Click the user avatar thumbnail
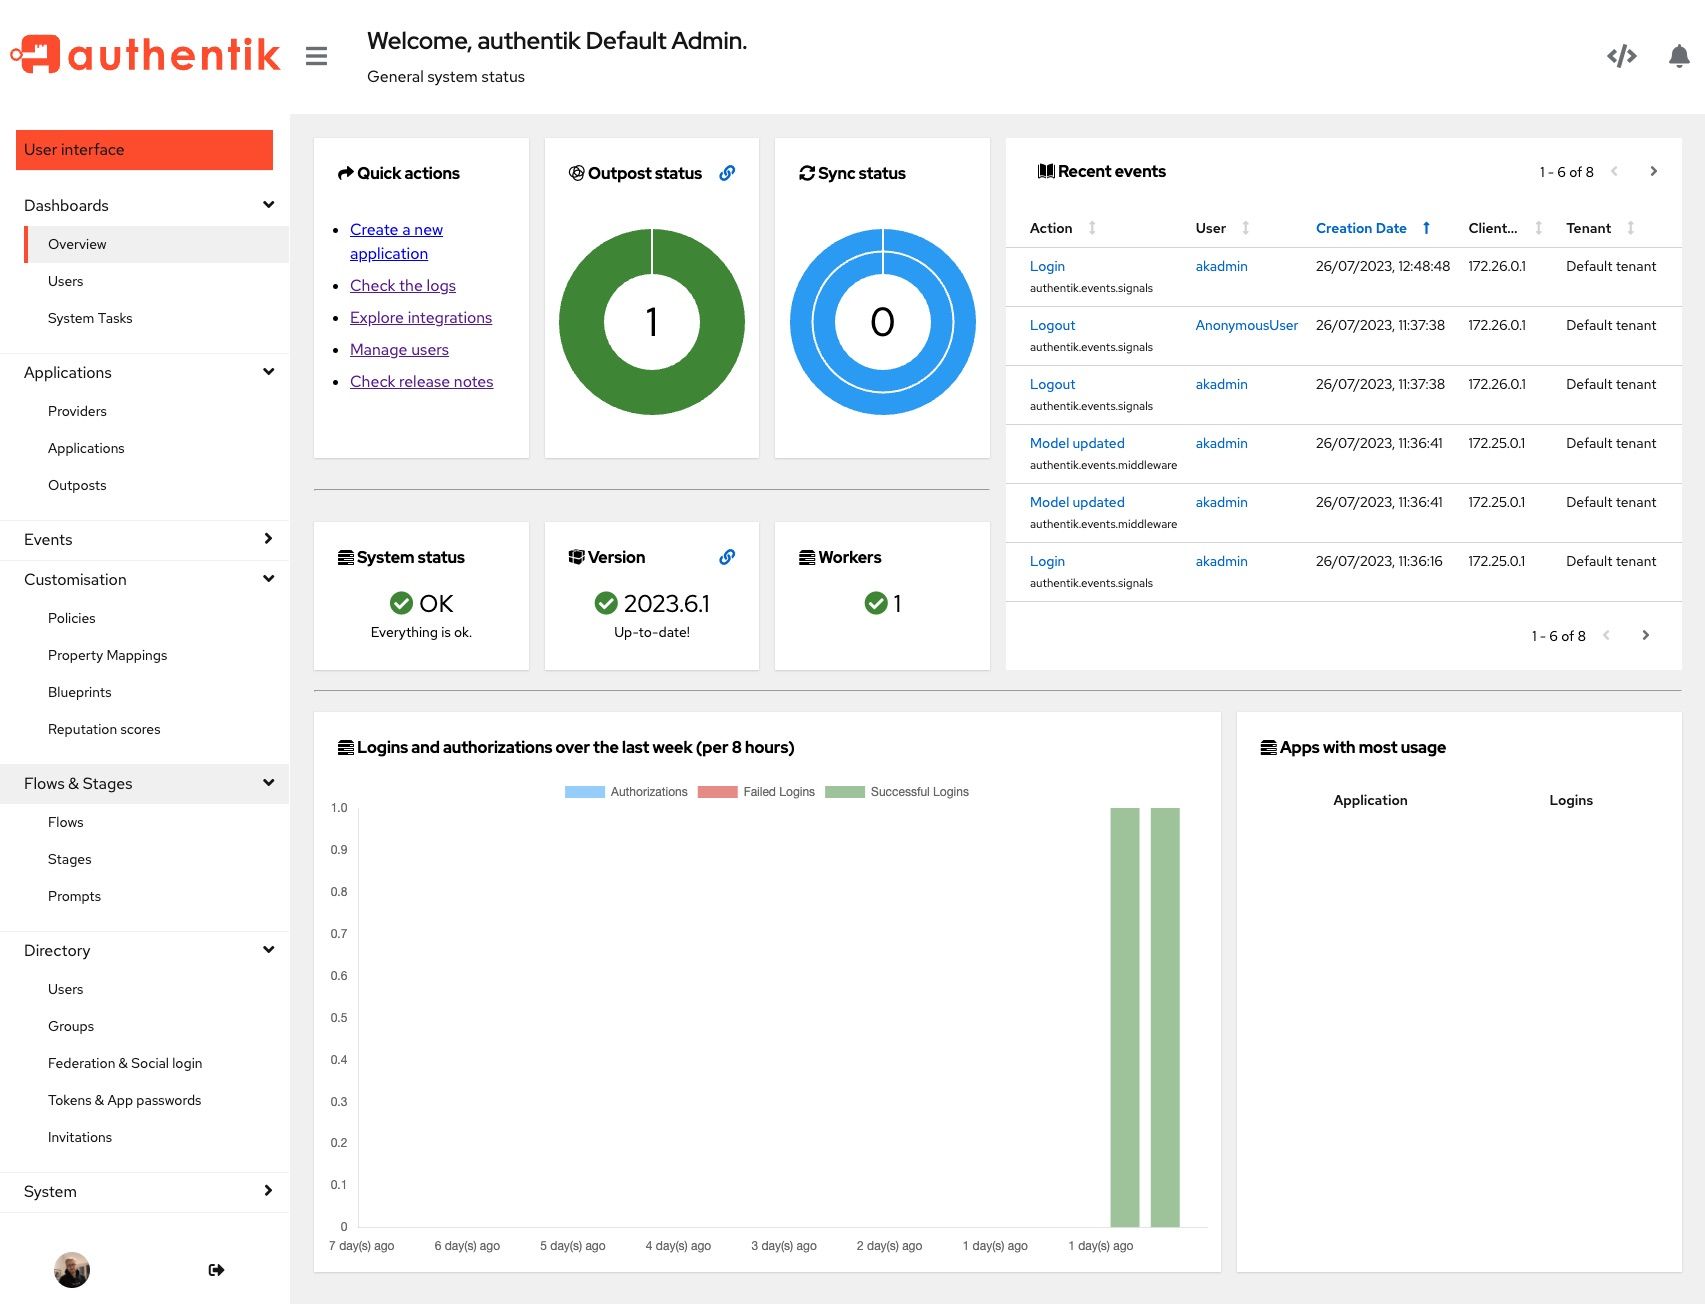The image size is (1705, 1304). pos(72,1270)
